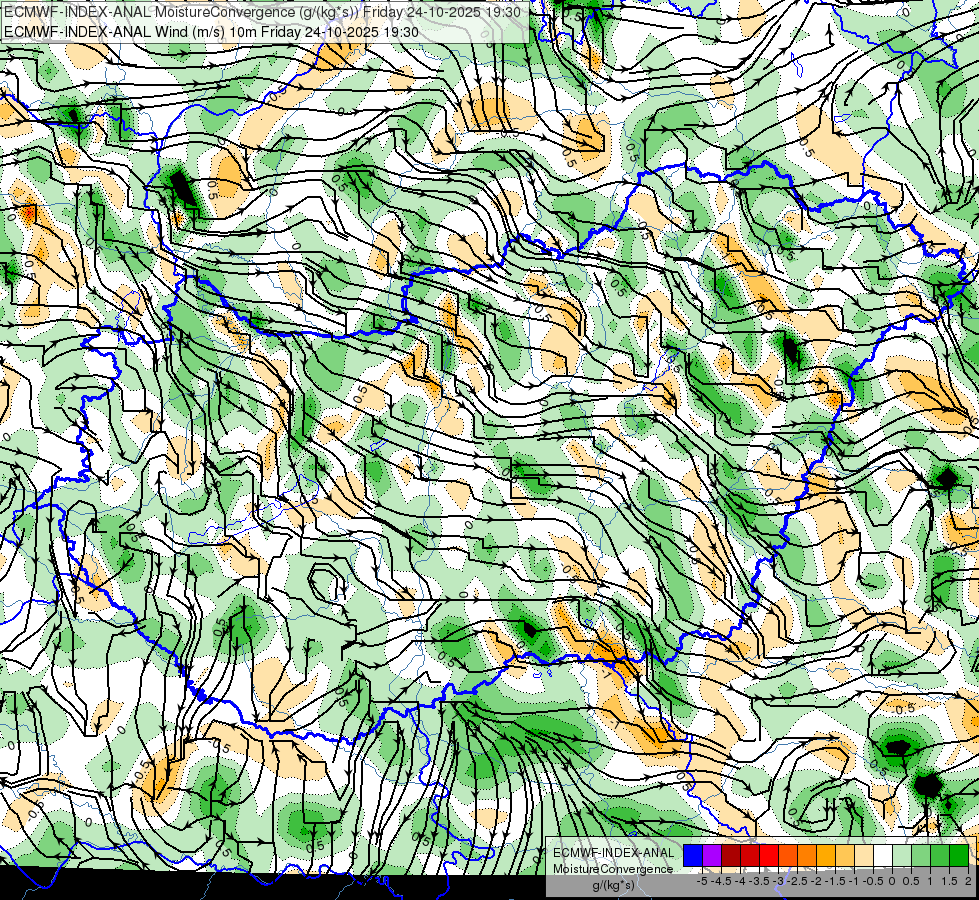
Task: Click the '-3.5' legend tick value
Action: [760, 881]
